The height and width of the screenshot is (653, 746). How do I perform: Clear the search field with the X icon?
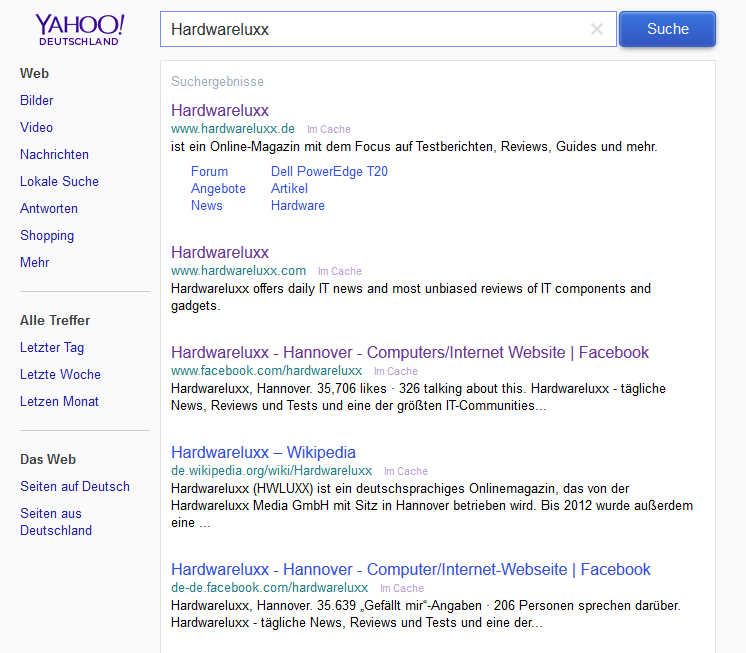click(597, 29)
